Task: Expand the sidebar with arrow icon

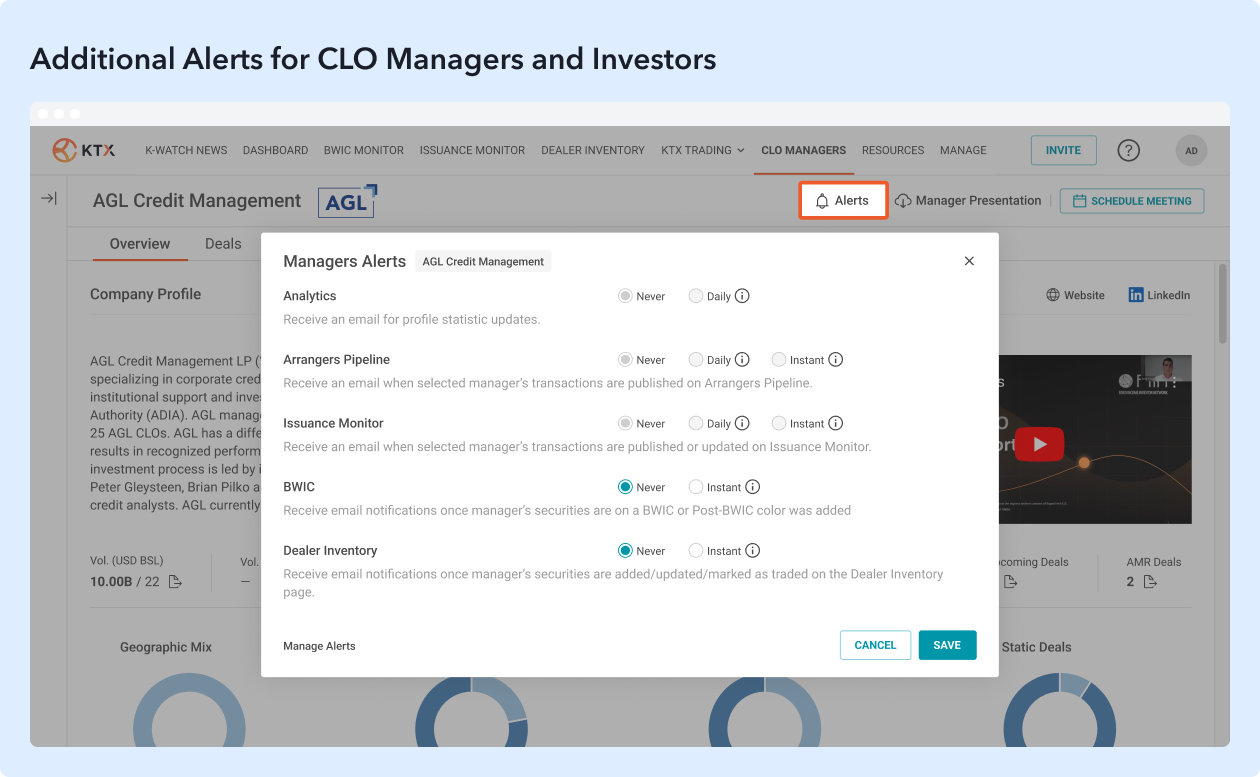Action: (x=48, y=199)
